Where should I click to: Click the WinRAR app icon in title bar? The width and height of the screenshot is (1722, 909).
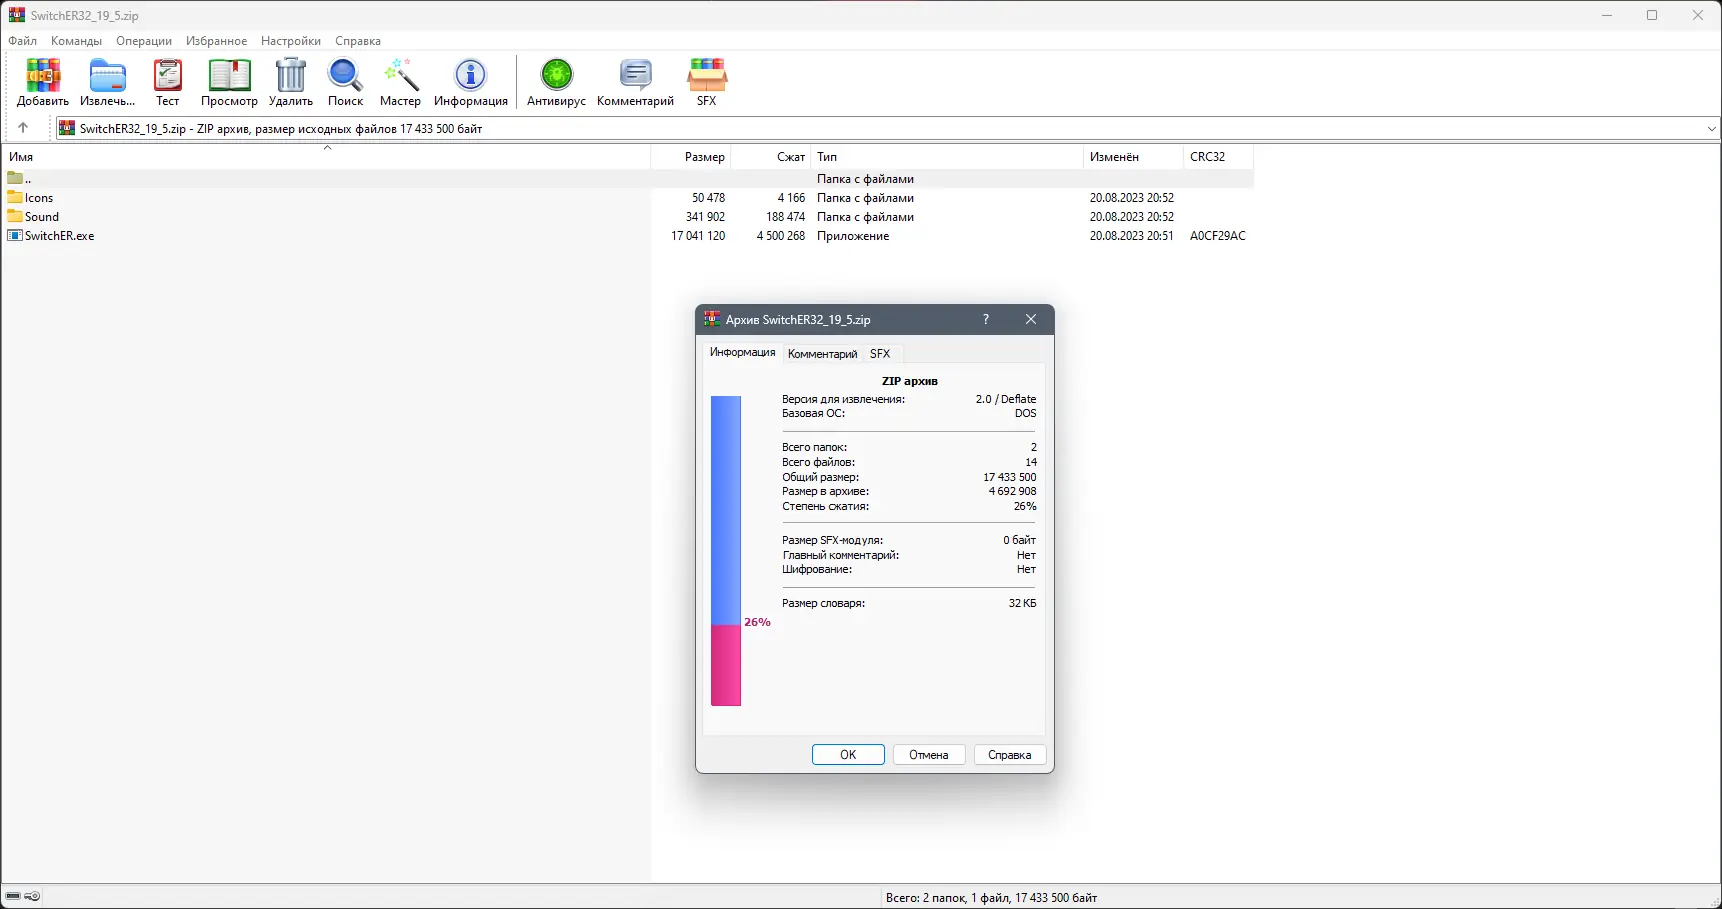click(x=16, y=15)
